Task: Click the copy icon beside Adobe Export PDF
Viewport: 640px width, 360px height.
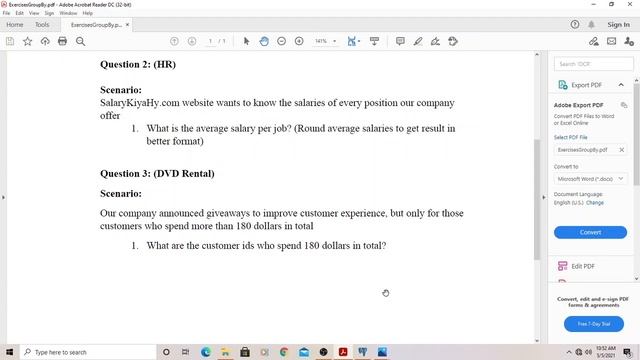Action: [x=624, y=105]
